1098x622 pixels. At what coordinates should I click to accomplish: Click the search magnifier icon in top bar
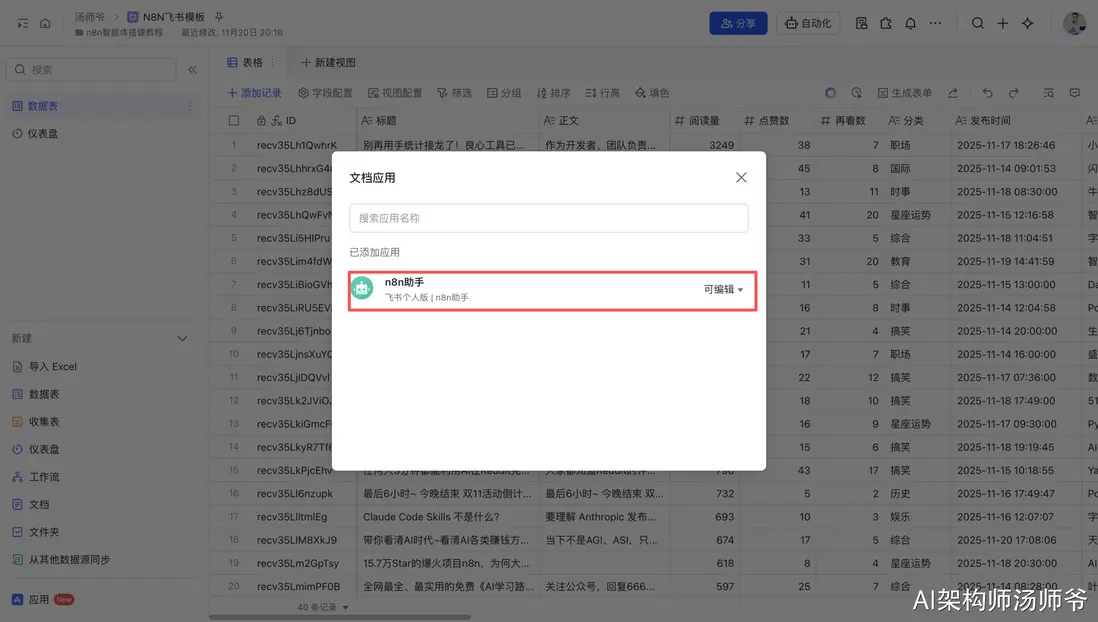(x=978, y=23)
